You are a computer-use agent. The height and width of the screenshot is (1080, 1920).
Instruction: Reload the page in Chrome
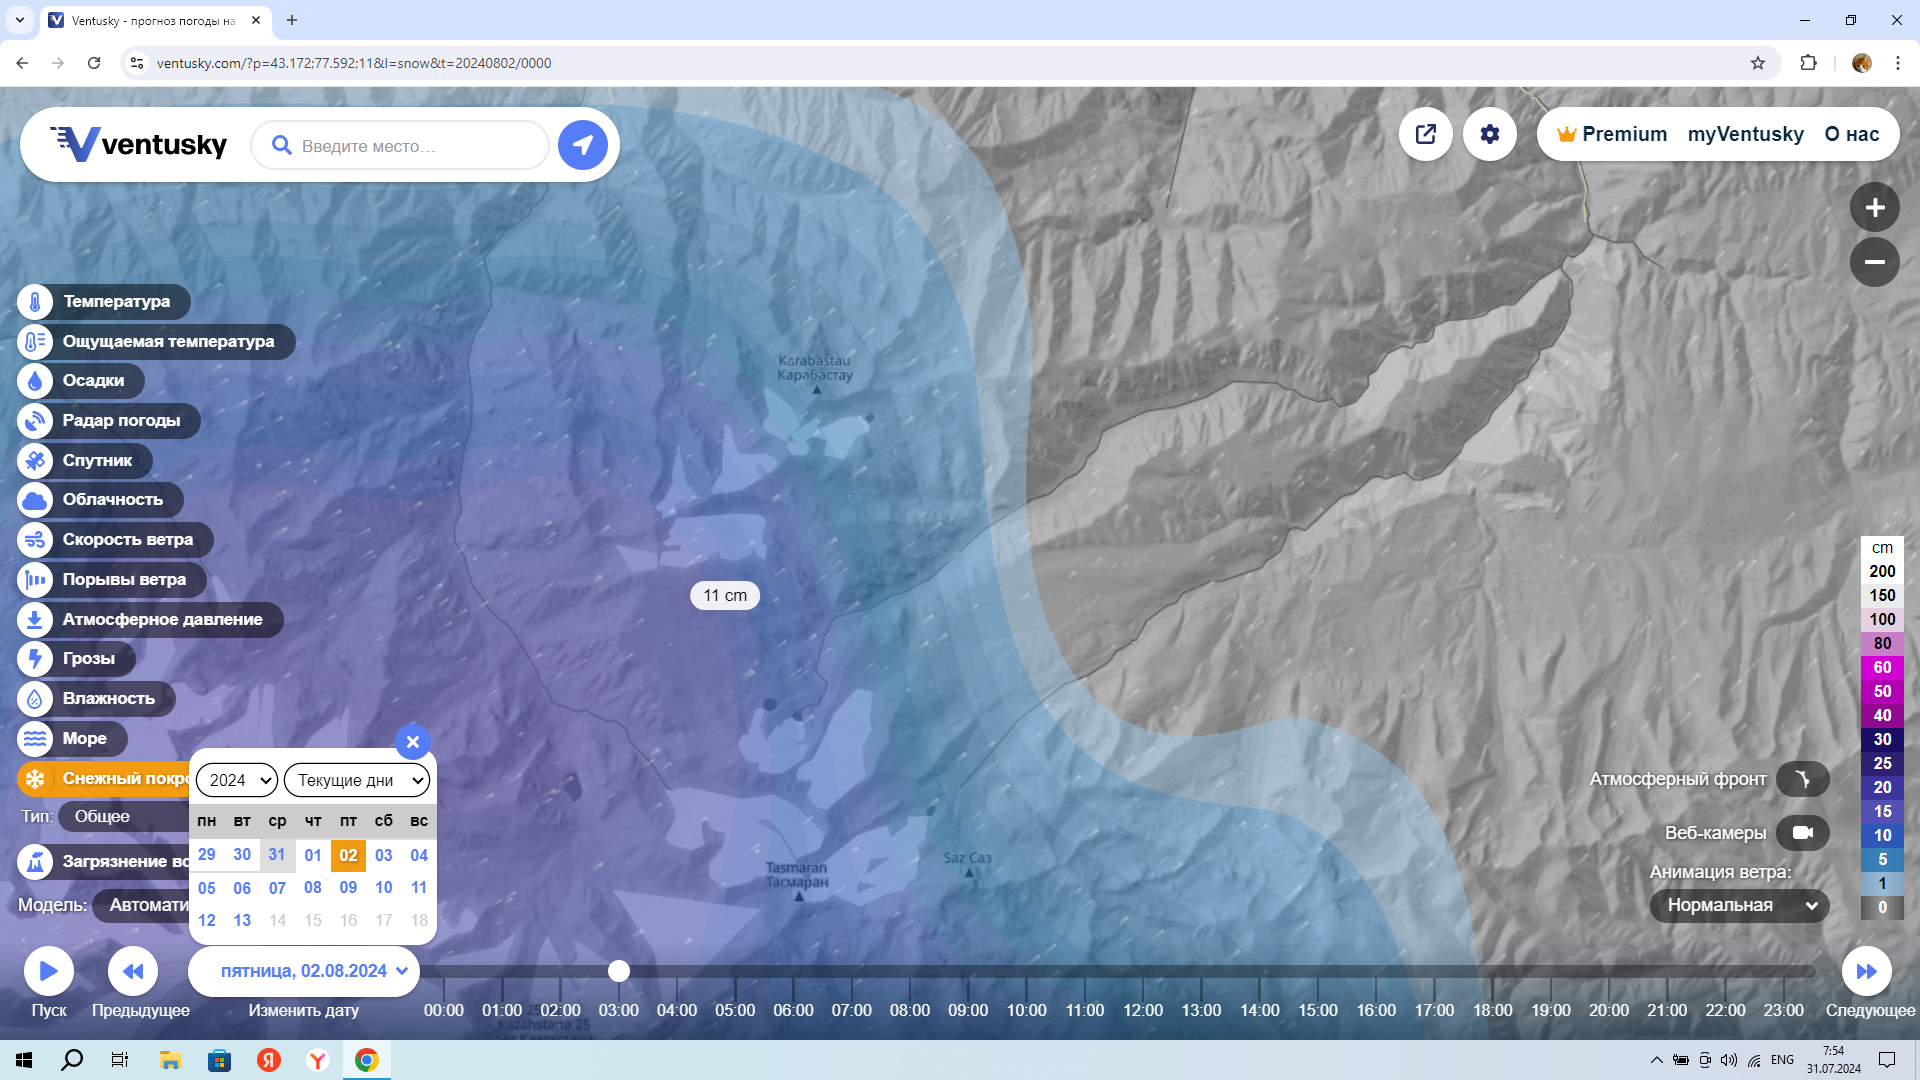[94, 63]
